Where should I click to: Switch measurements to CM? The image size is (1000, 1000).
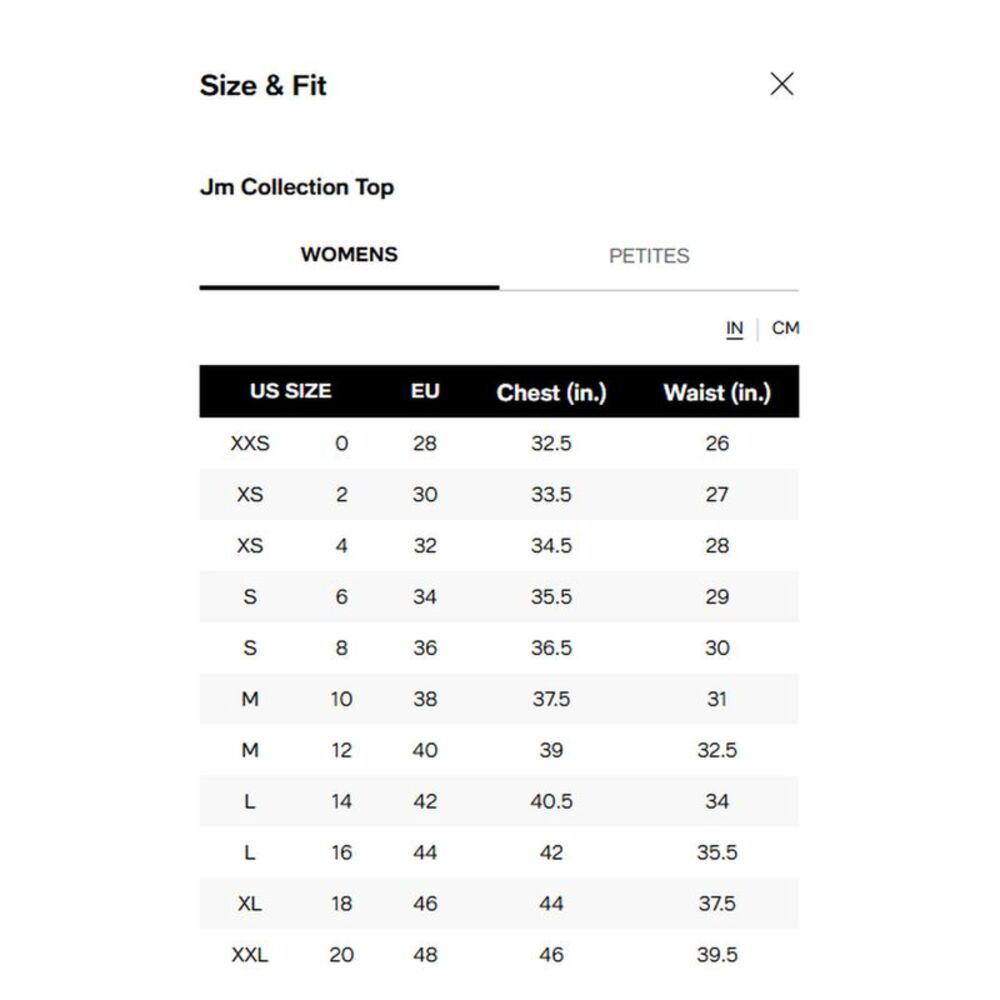click(785, 328)
